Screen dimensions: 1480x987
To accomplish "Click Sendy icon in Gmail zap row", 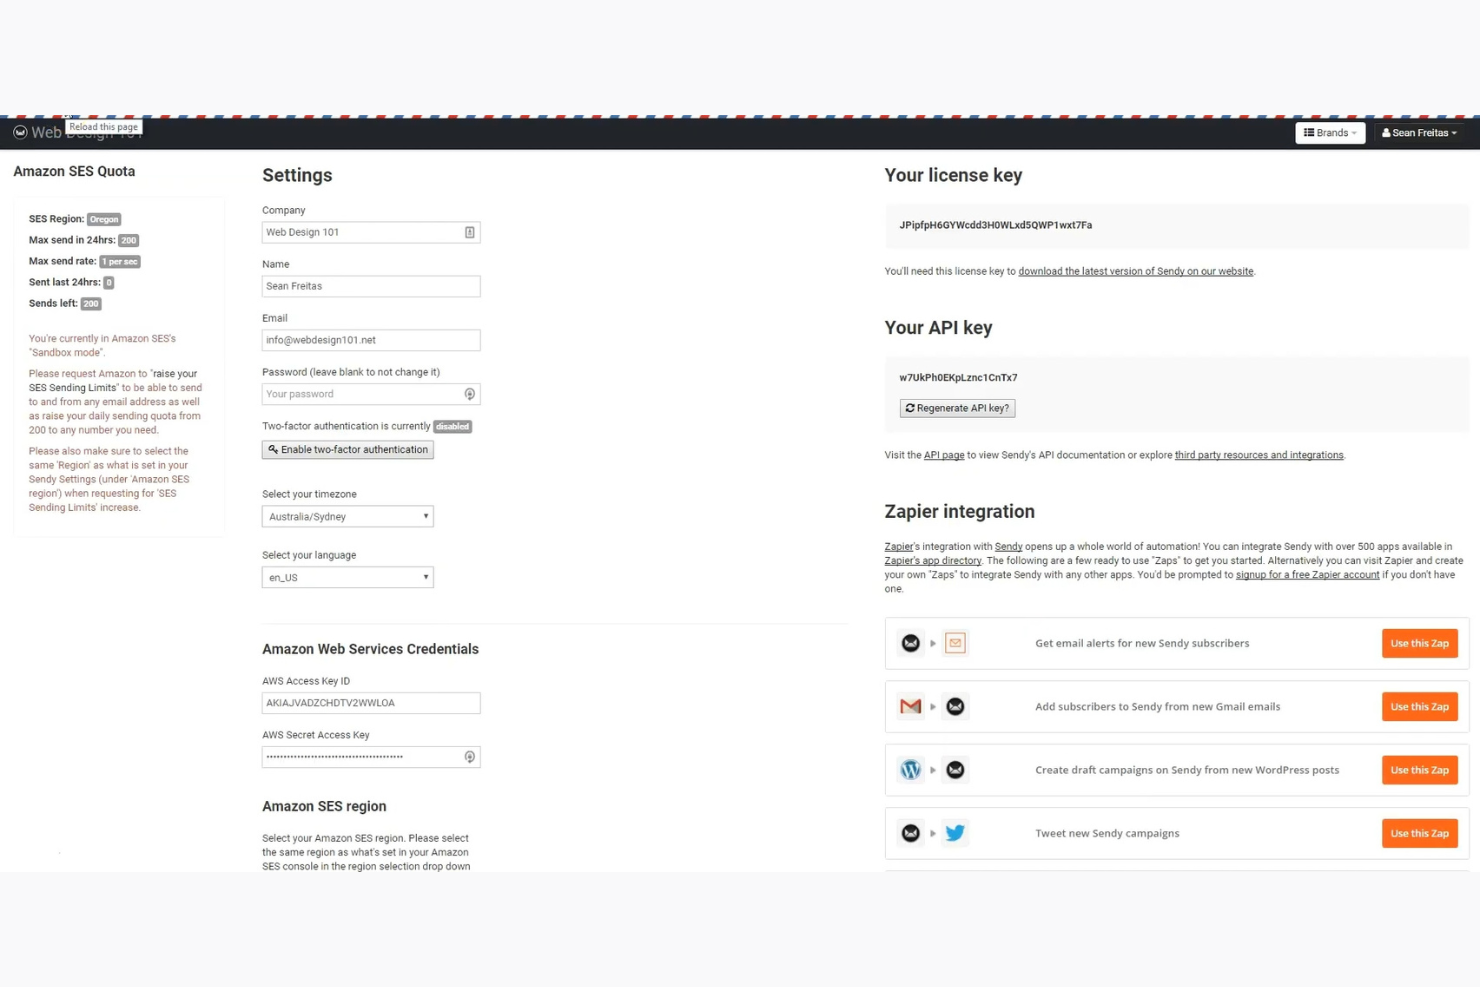I will 955,707.
